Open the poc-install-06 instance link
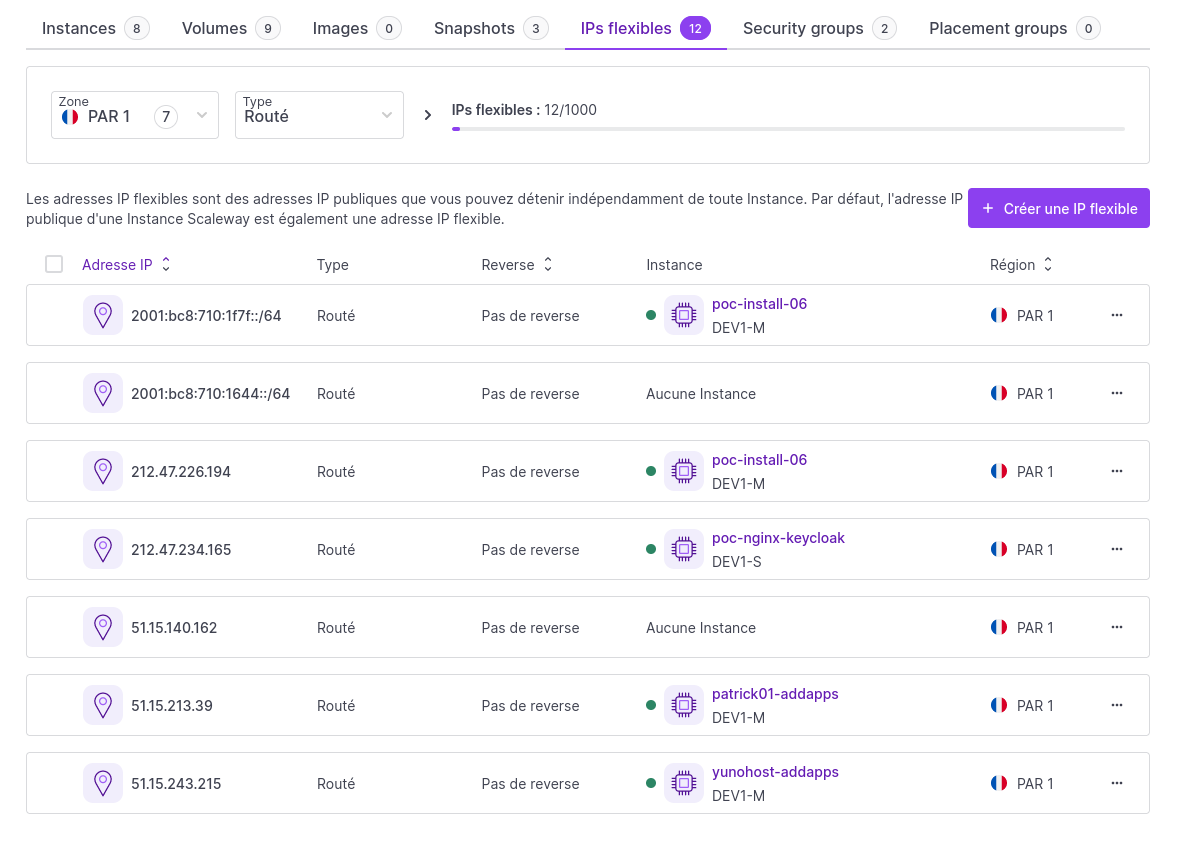1183x844 pixels. pyautogui.click(x=759, y=303)
